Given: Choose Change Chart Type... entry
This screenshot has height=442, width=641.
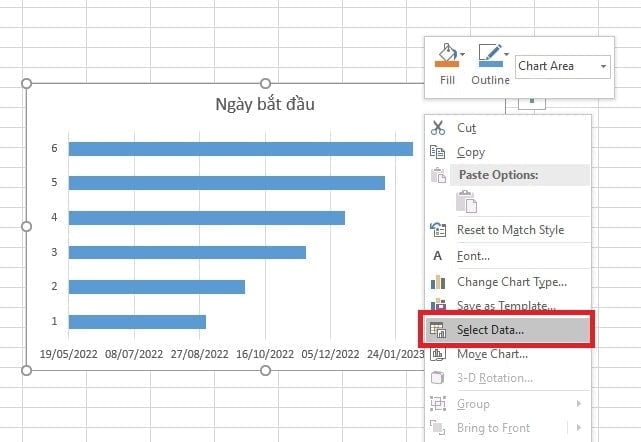Looking at the screenshot, I should click(x=512, y=282).
